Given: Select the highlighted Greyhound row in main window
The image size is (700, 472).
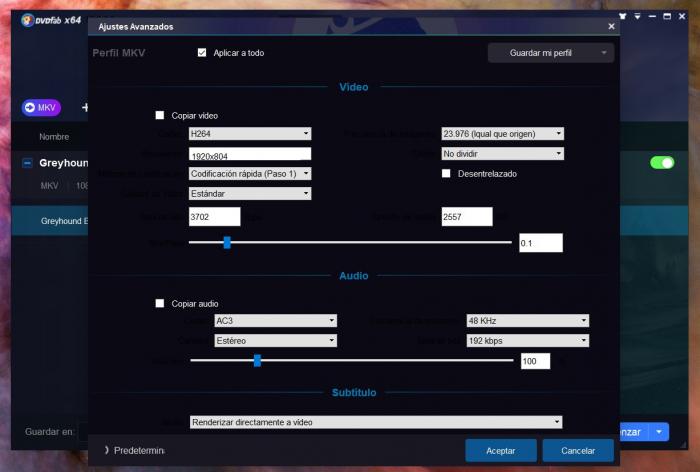Looking at the screenshot, I should tap(50, 221).
